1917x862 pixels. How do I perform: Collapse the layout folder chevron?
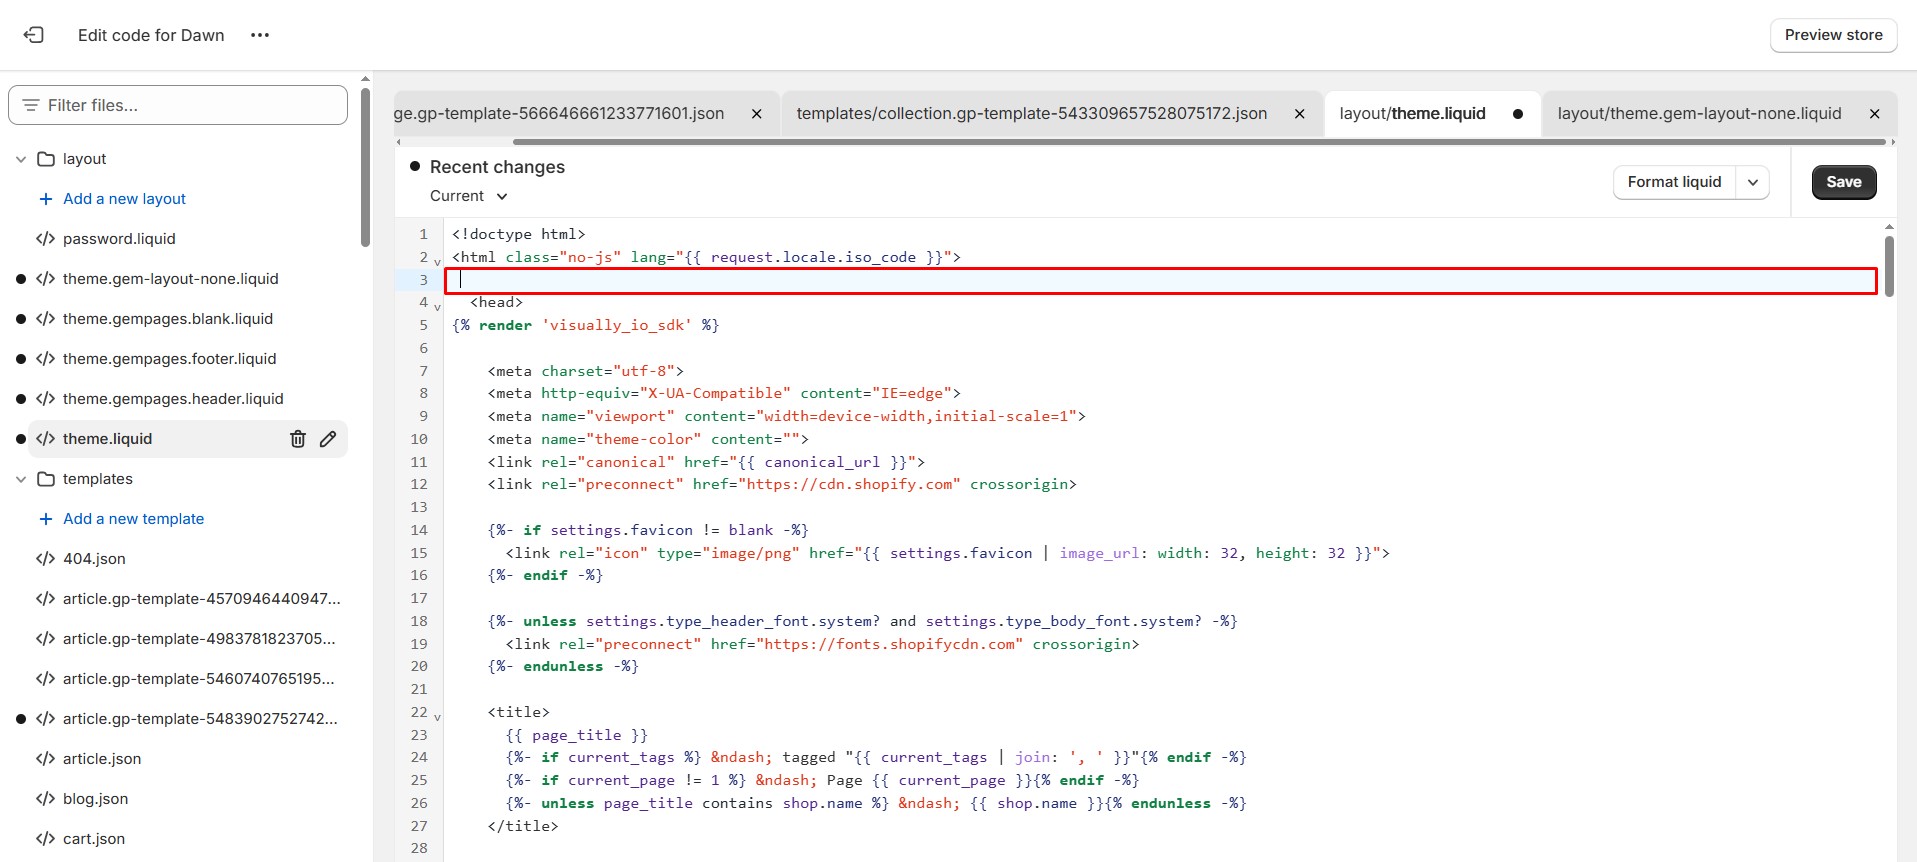tap(21, 159)
